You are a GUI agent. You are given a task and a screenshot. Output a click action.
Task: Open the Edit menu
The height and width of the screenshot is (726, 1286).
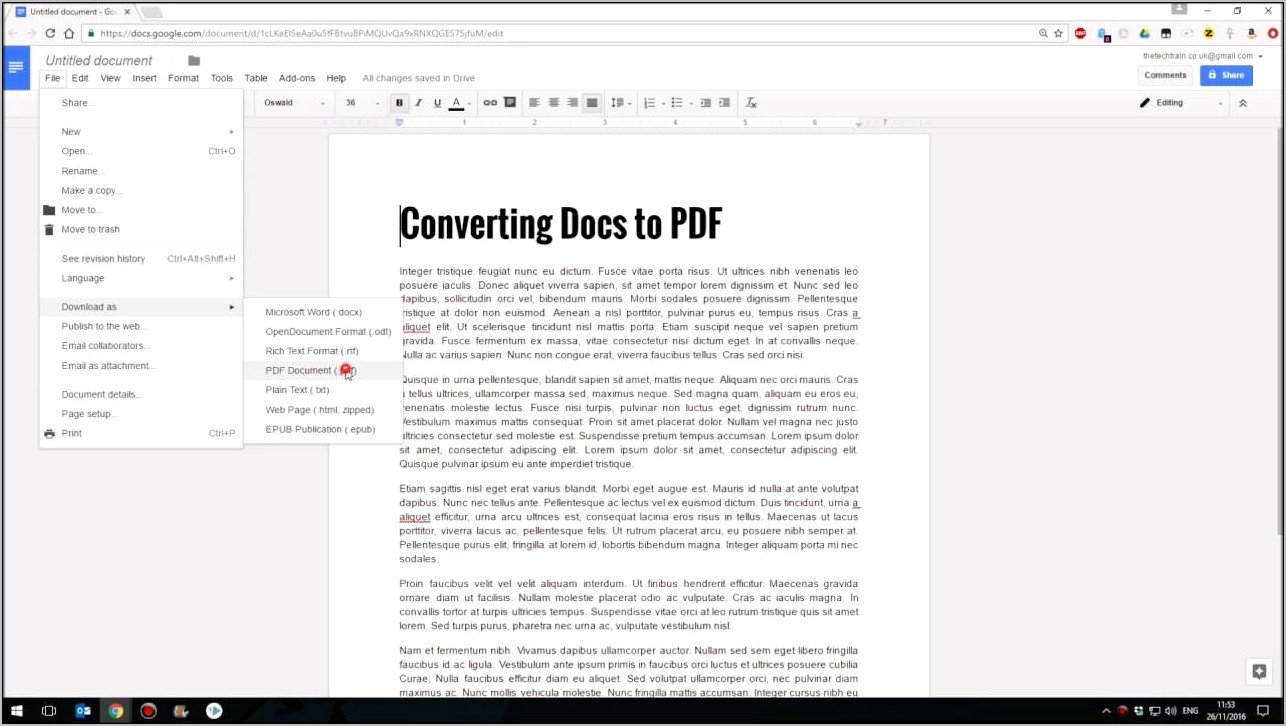80,78
